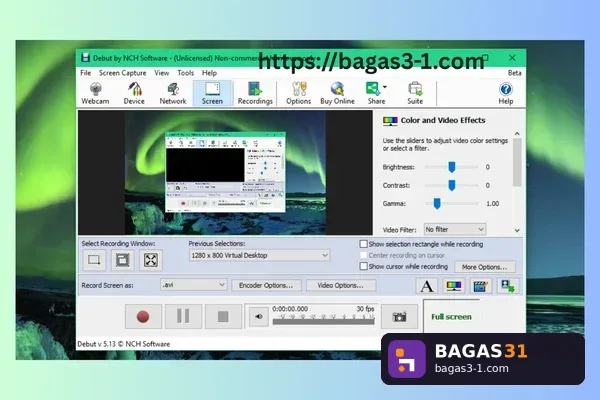Open the Share dropdown arrow
This screenshot has height=400, width=600.
385,87
